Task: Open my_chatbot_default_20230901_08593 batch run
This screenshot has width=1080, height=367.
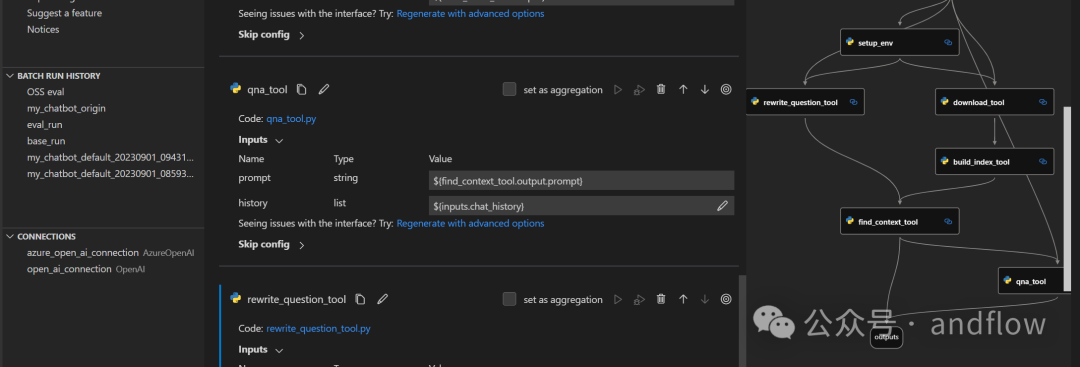Action: 110,174
